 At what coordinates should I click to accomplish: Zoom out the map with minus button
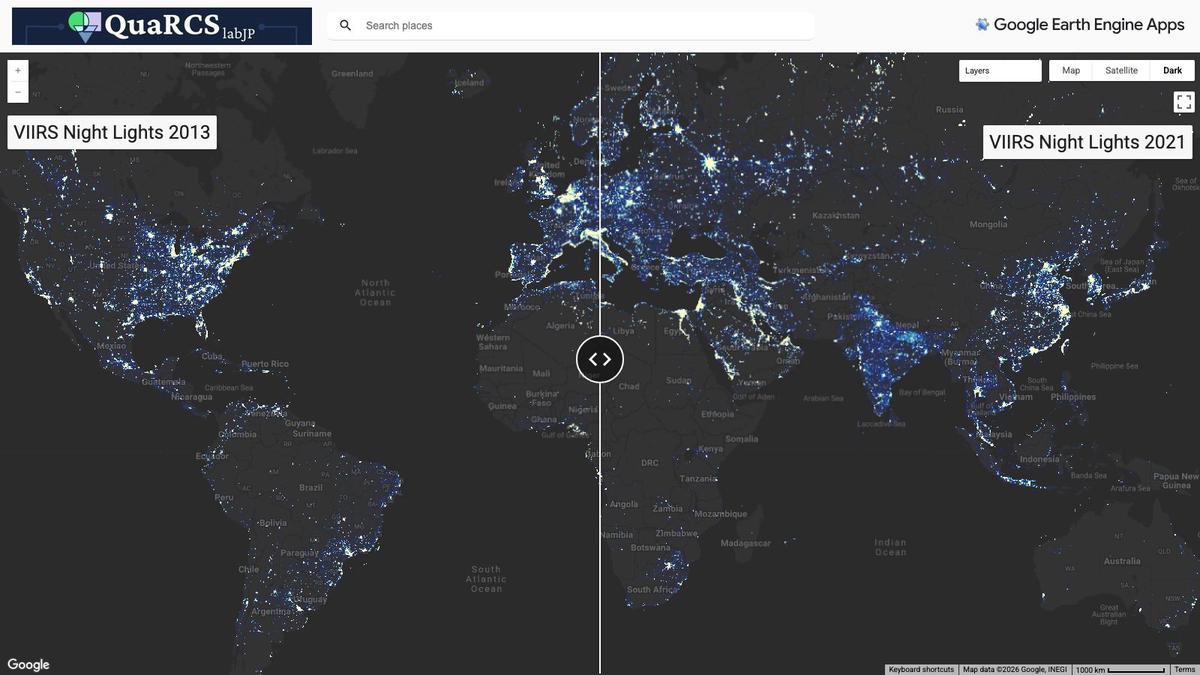point(18,92)
